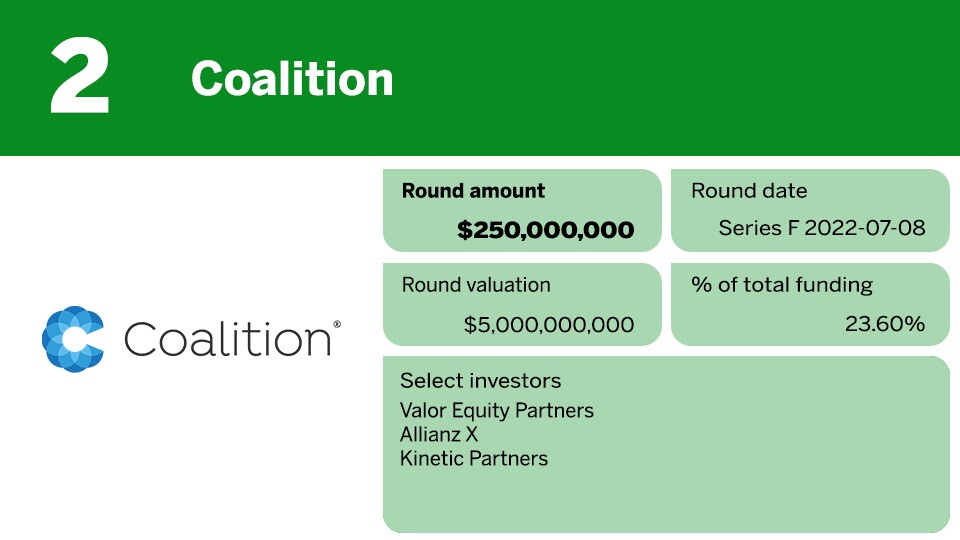Image resolution: width=960 pixels, height=540 pixels.
Task: Click the % of total funding label
Action: pyautogui.click(x=782, y=285)
